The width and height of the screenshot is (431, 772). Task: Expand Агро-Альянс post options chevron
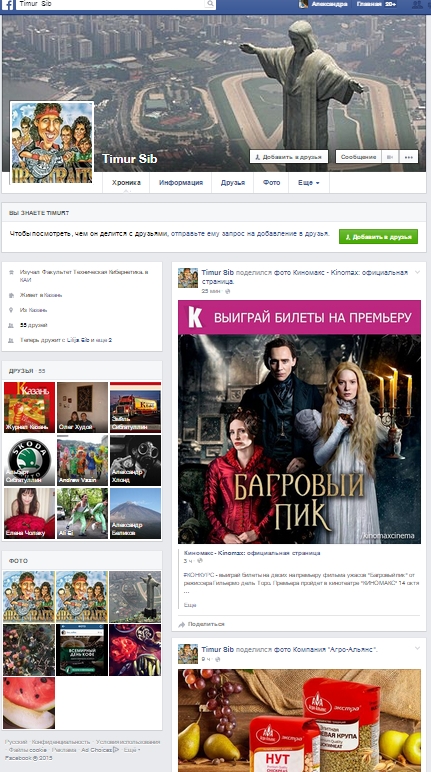tap(418, 649)
